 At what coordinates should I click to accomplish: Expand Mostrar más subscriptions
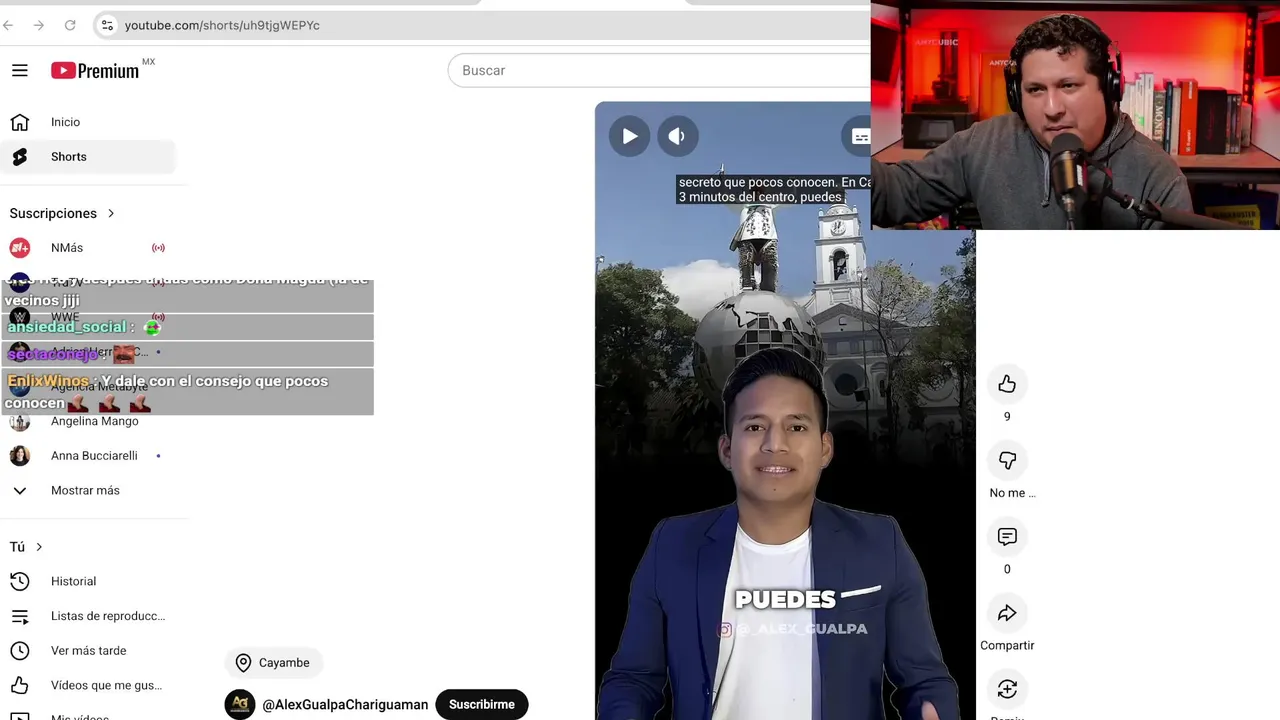88,490
